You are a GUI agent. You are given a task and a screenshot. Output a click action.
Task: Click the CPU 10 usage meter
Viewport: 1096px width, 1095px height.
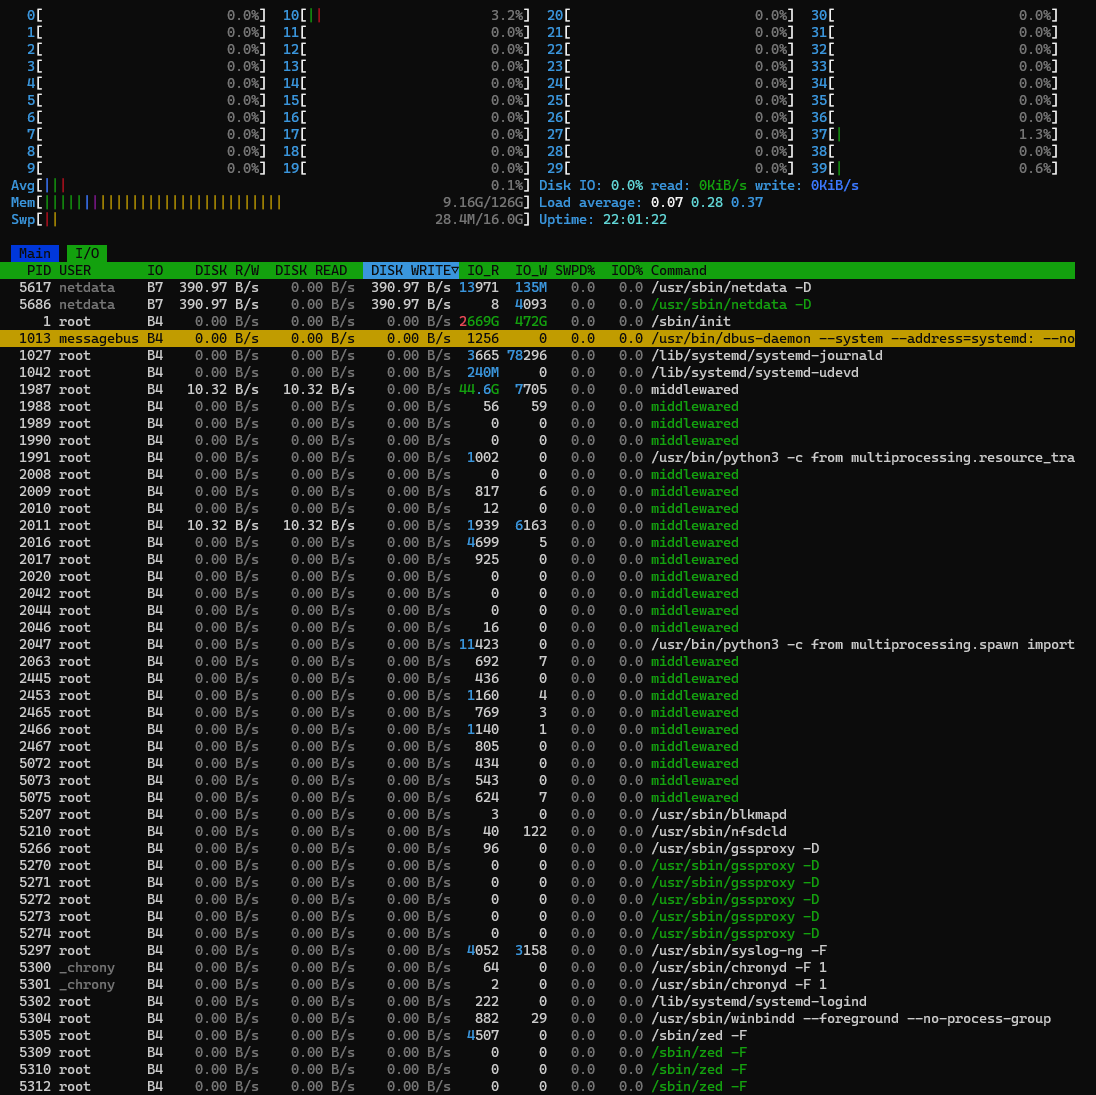point(406,15)
